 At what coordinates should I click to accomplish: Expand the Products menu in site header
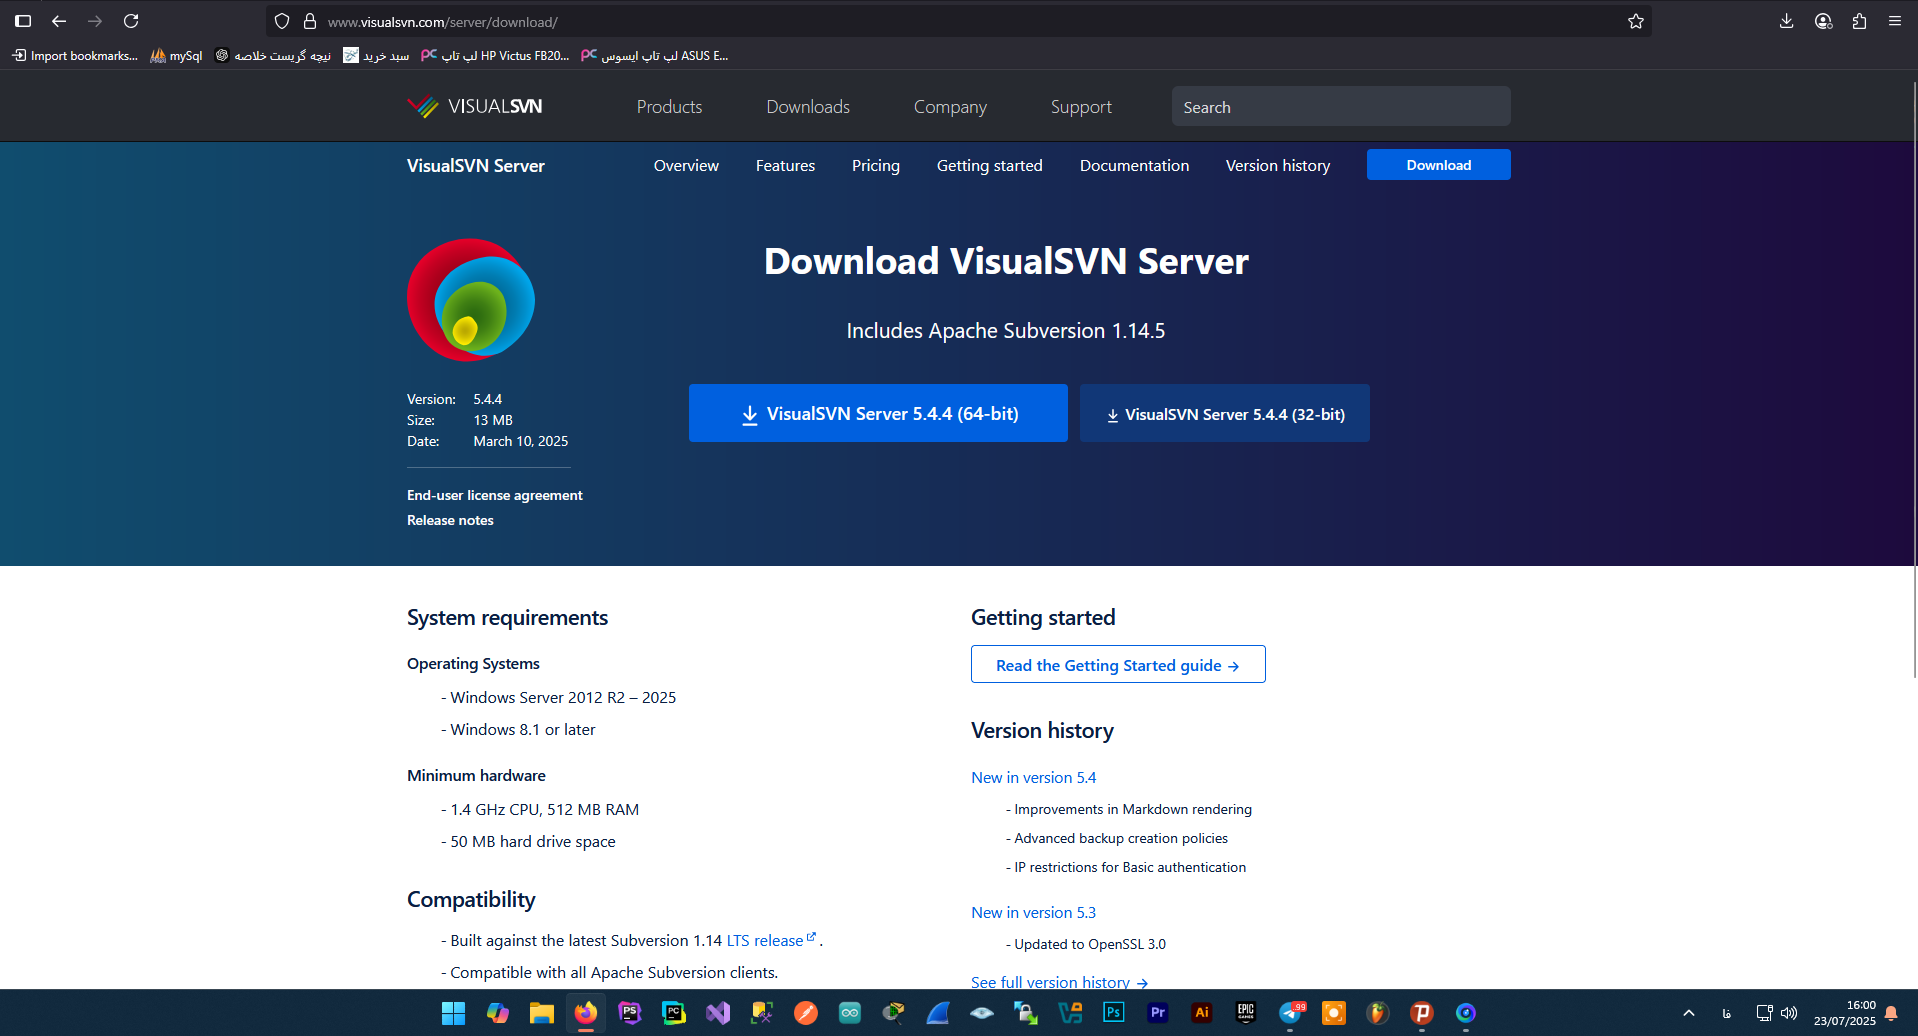click(x=669, y=107)
